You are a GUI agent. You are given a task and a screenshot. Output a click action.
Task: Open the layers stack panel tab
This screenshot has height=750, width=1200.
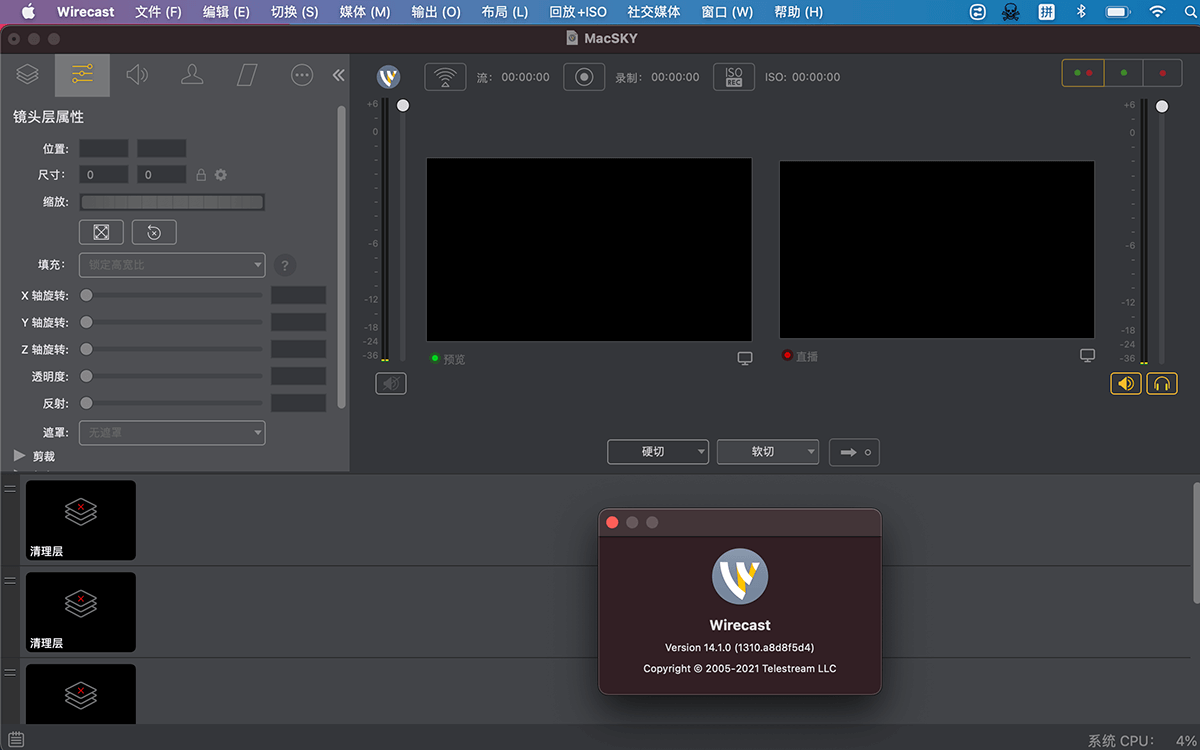pyautogui.click(x=28, y=75)
